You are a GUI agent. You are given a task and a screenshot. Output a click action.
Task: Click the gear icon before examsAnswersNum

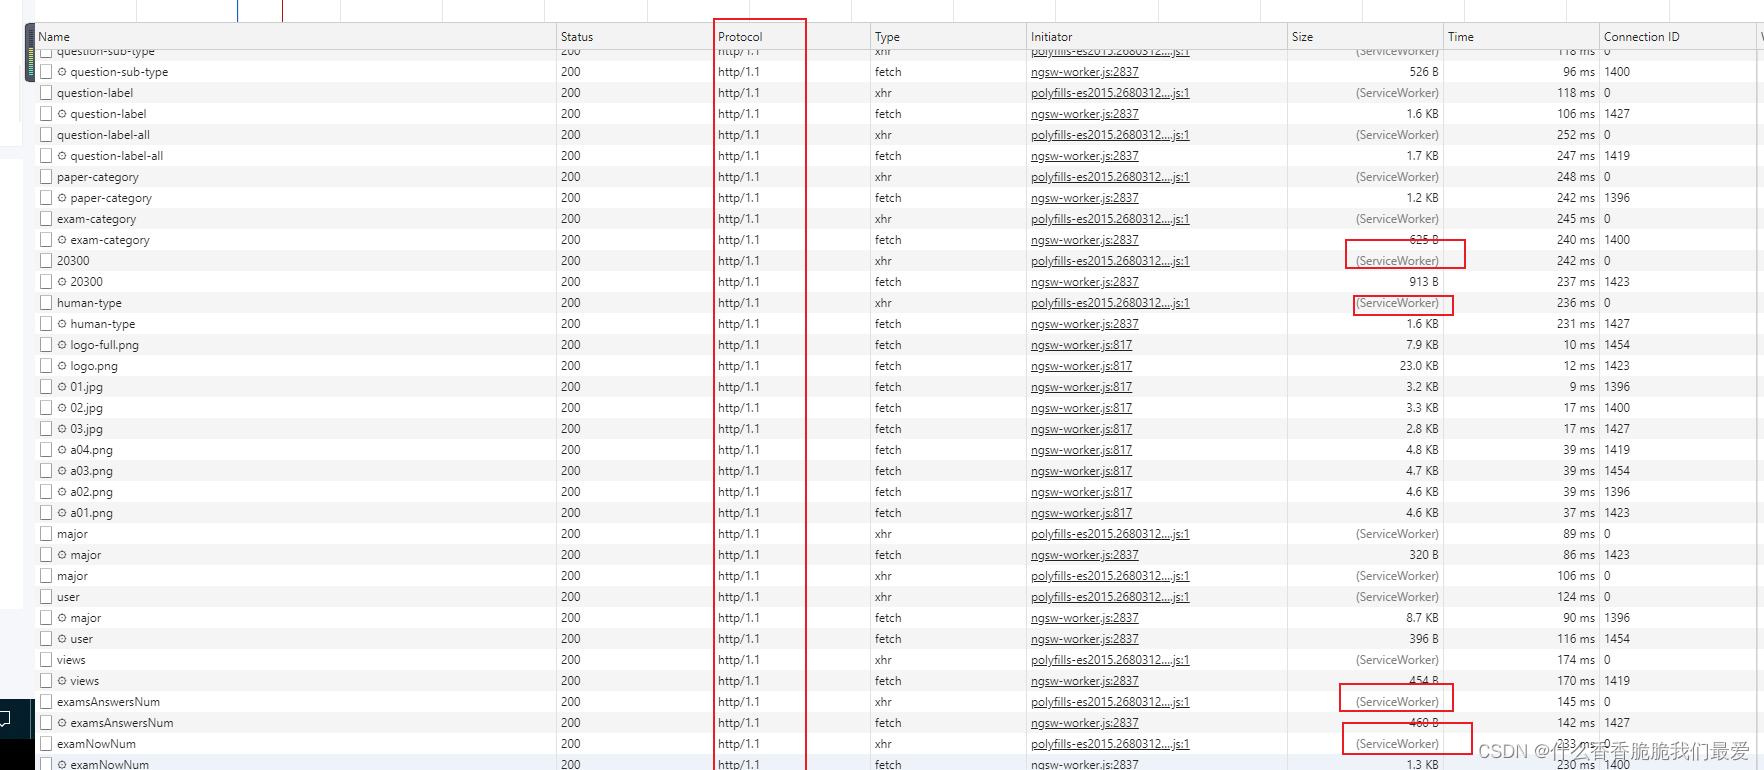click(x=62, y=723)
